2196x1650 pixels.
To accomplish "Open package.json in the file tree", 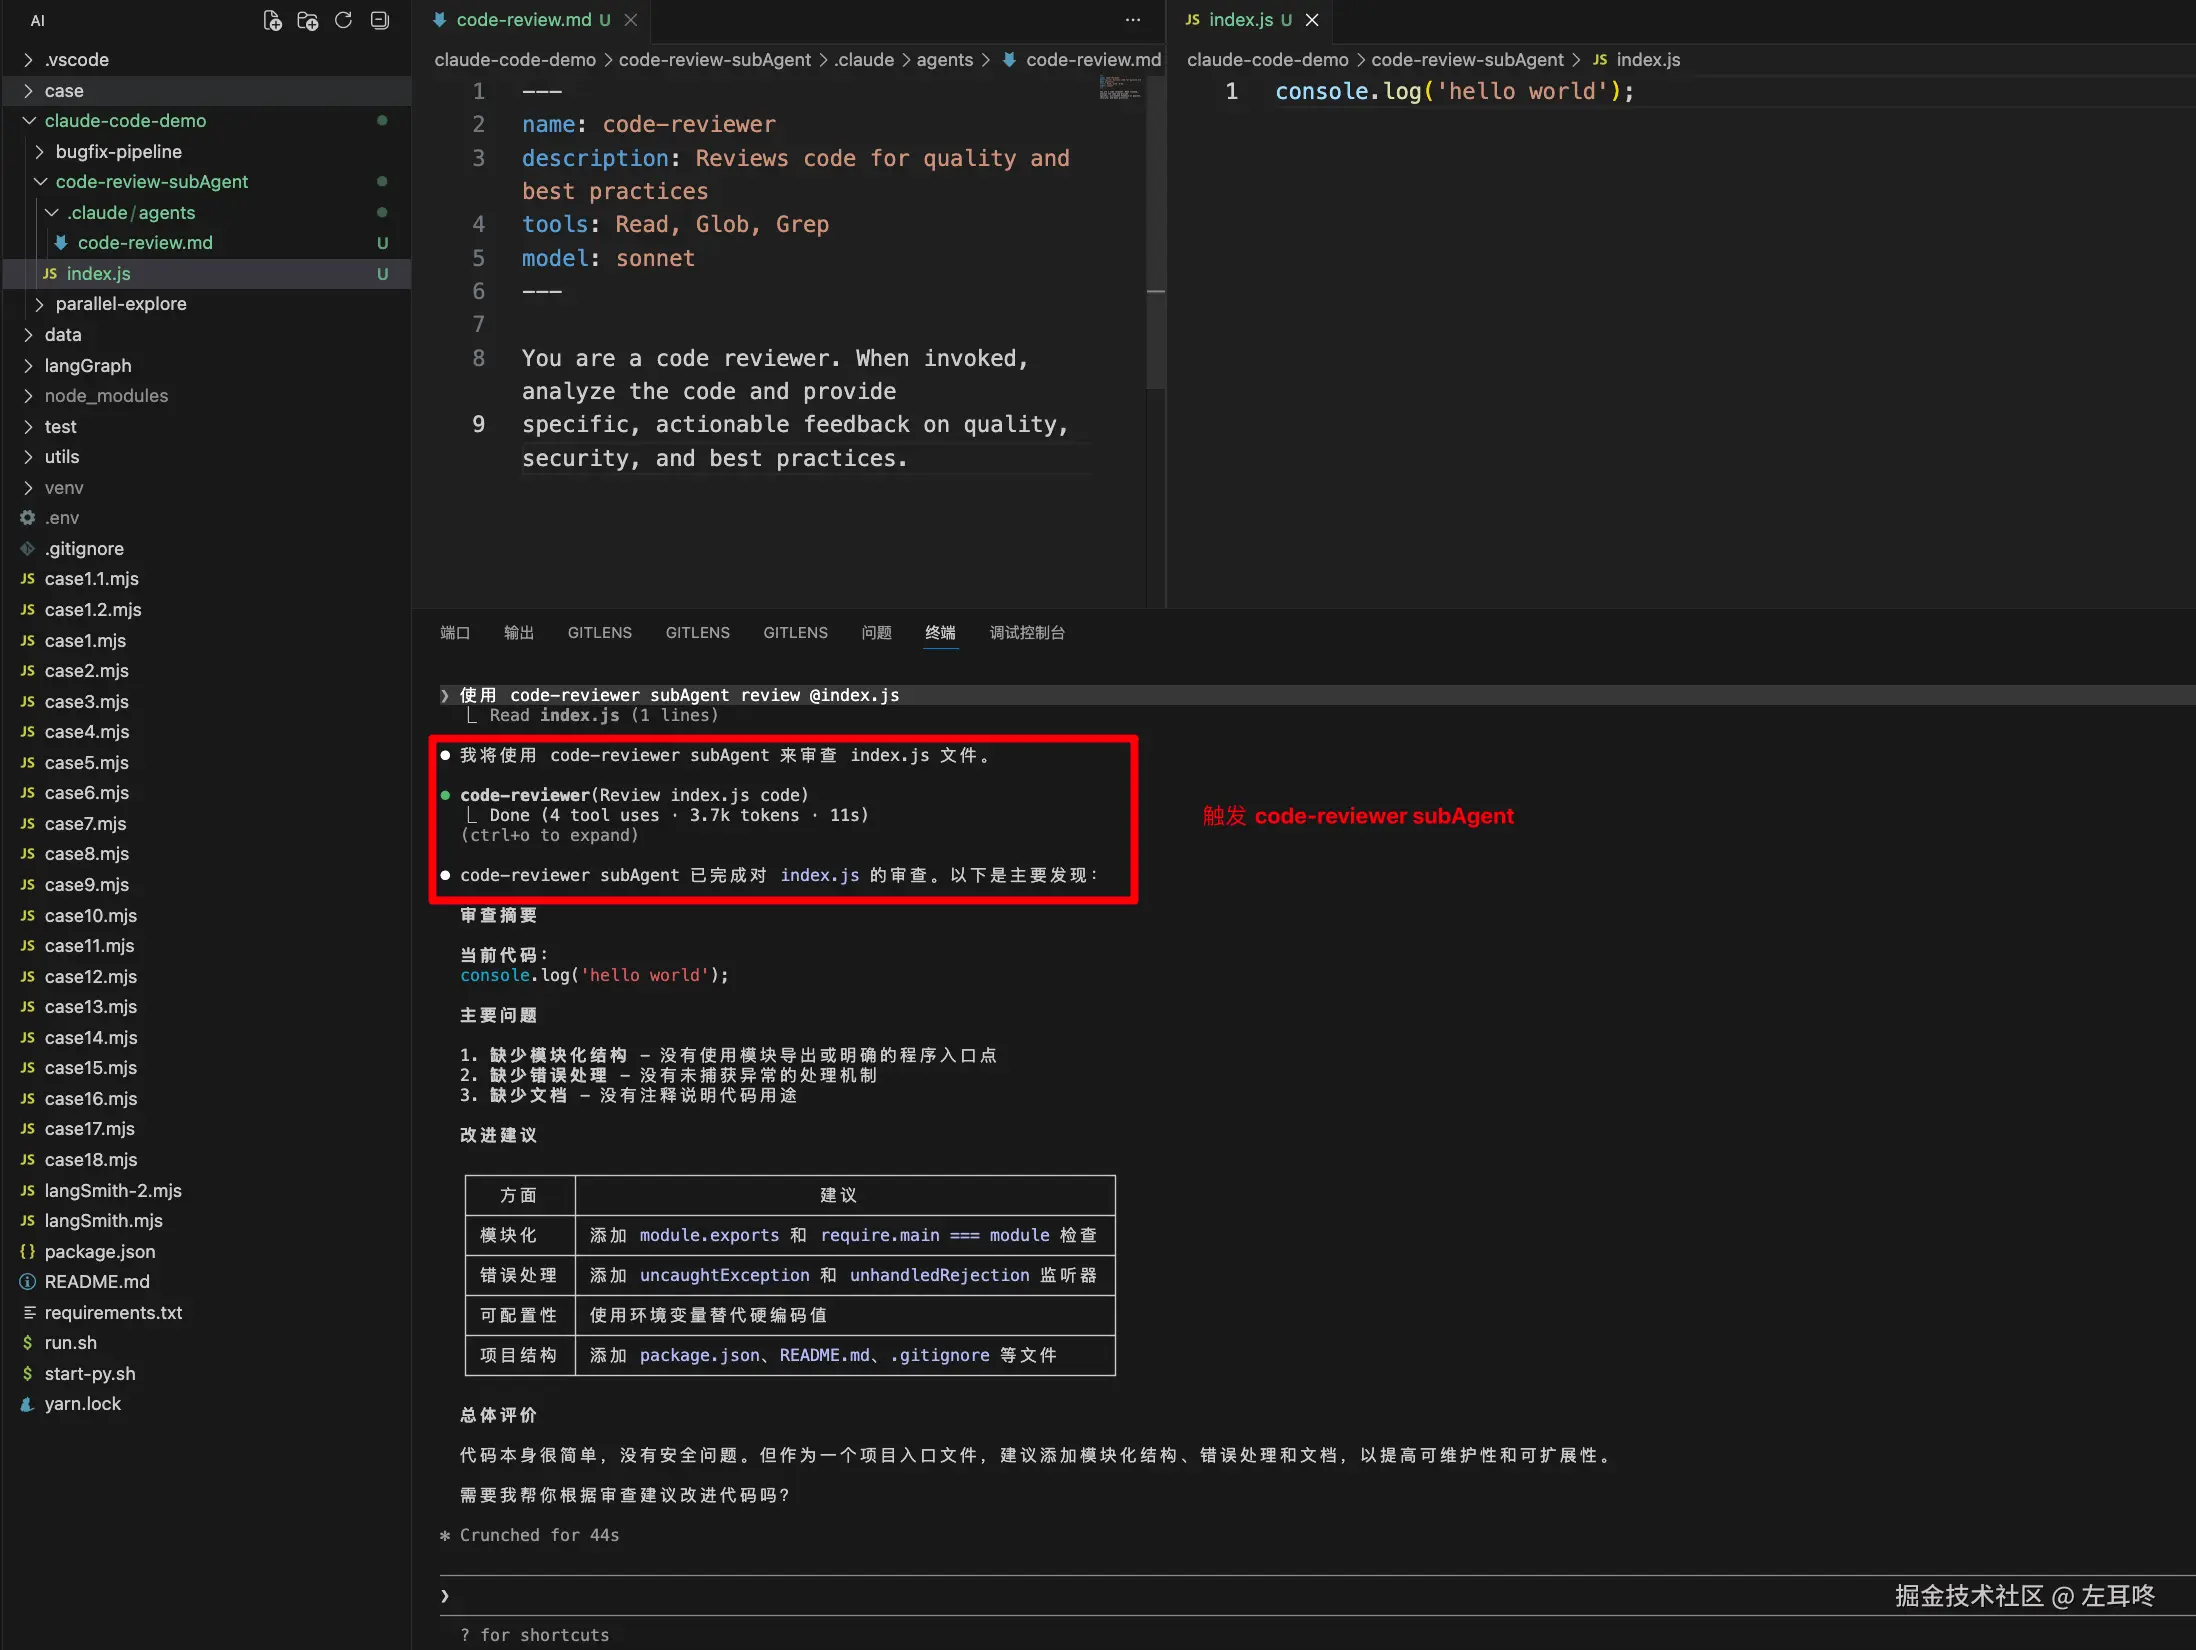I will tap(99, 1252).
